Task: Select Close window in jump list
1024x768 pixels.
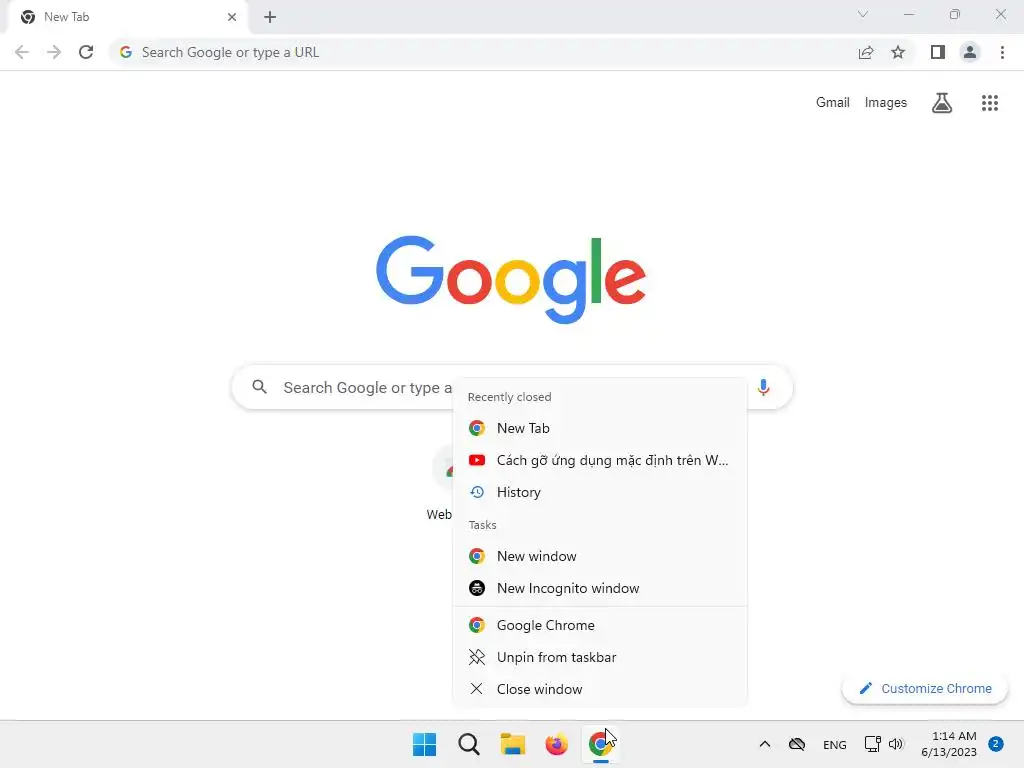Action: 600,689
